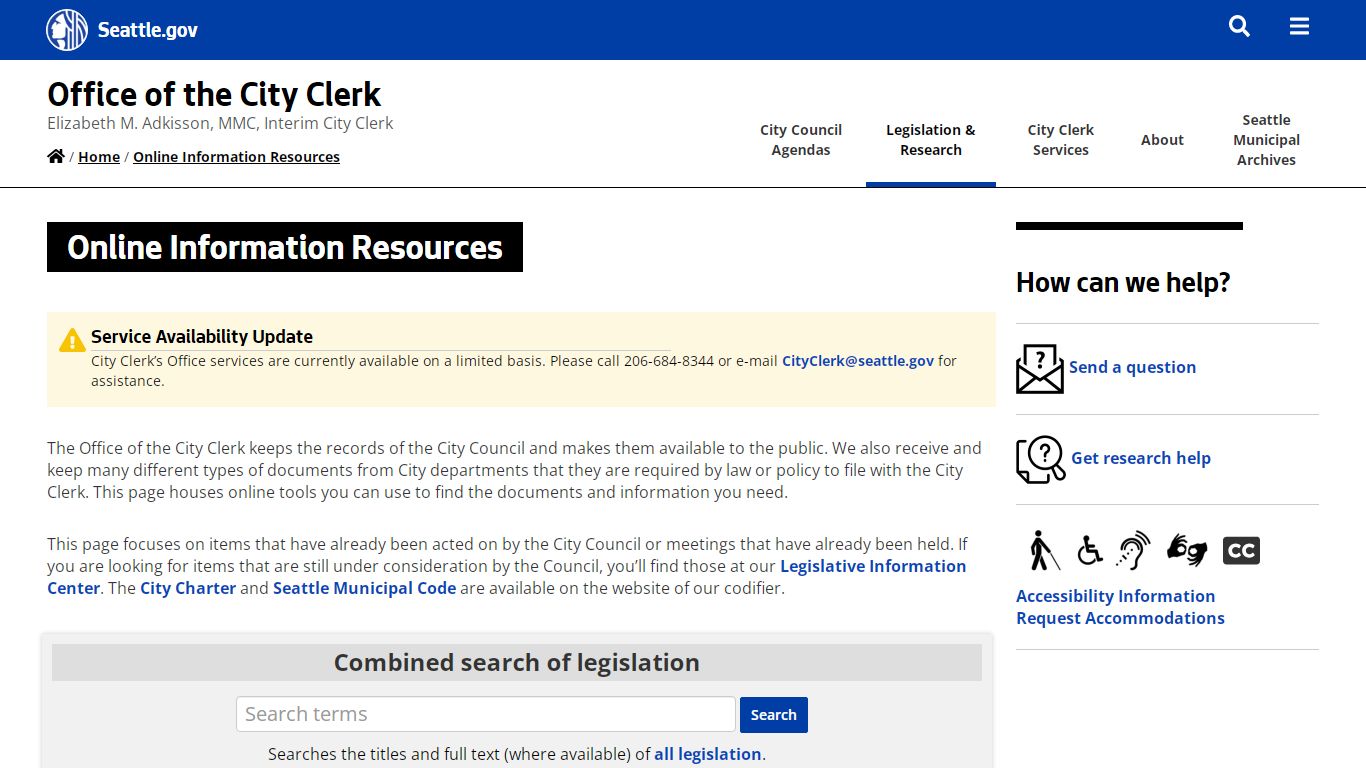Click the magnifier research help icon
The height and width of the screenshot is (768, 1366).
click(x=1041, y=459)
